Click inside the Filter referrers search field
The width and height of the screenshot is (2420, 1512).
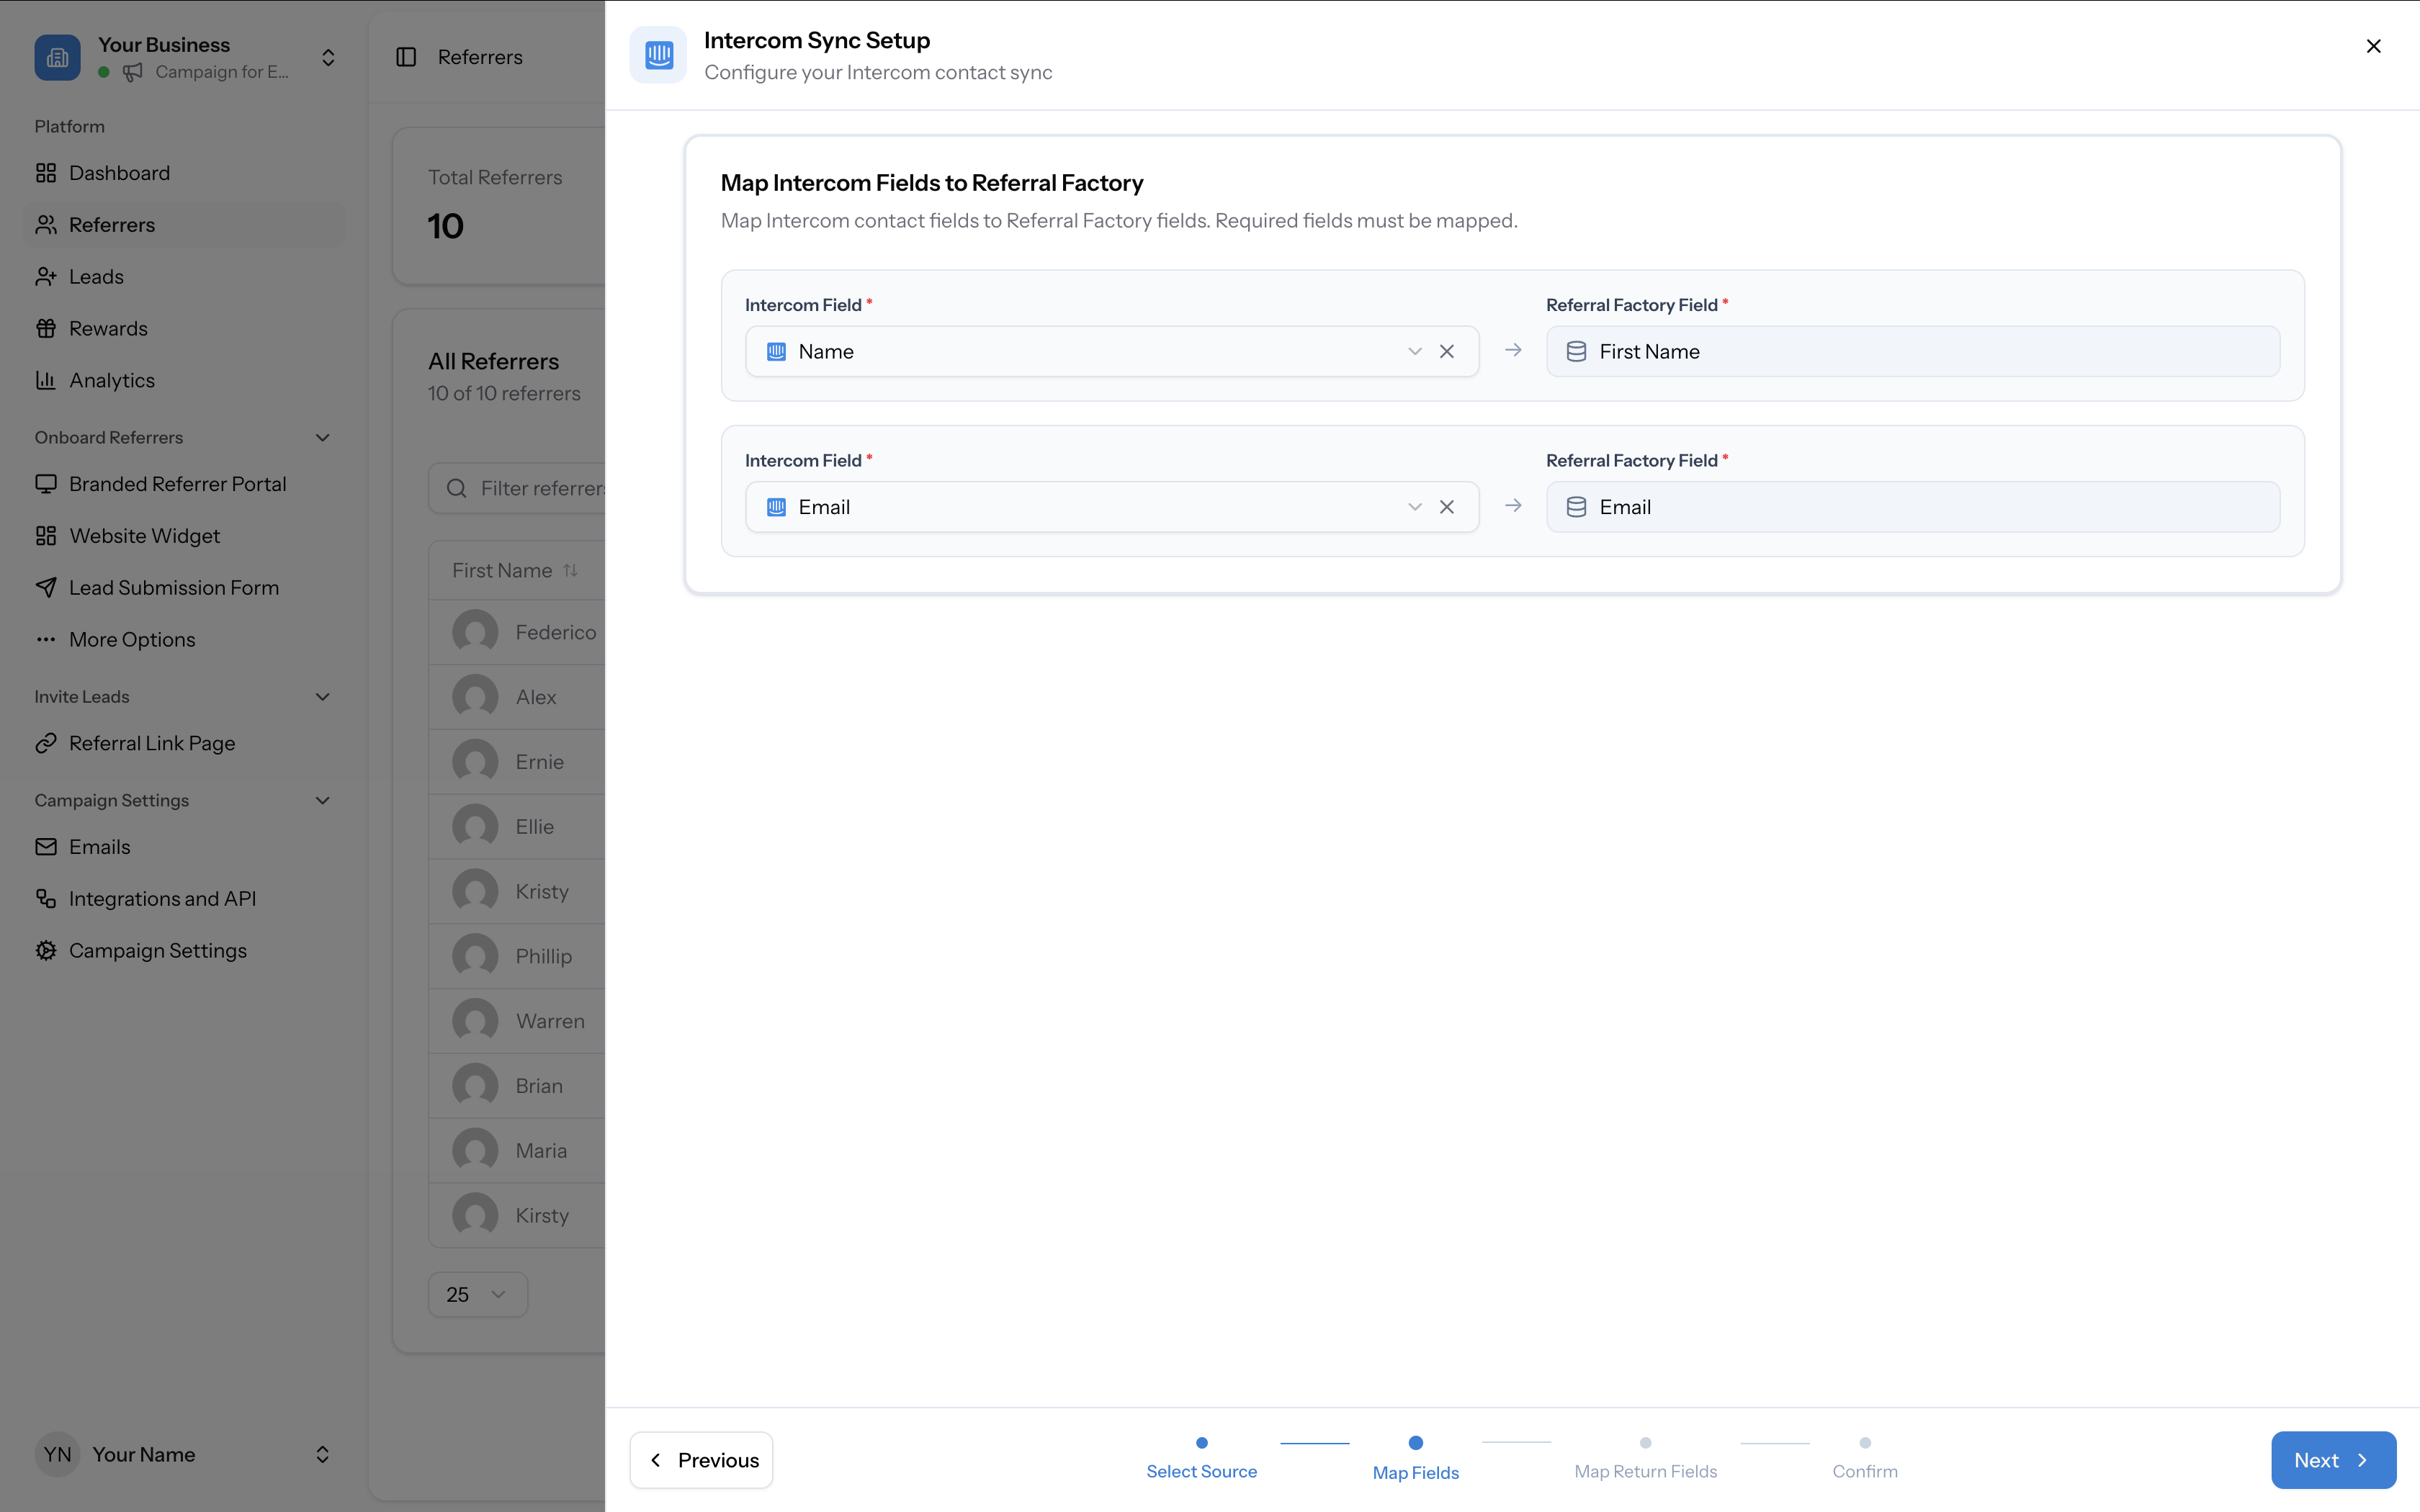click(x=540, y=488)
